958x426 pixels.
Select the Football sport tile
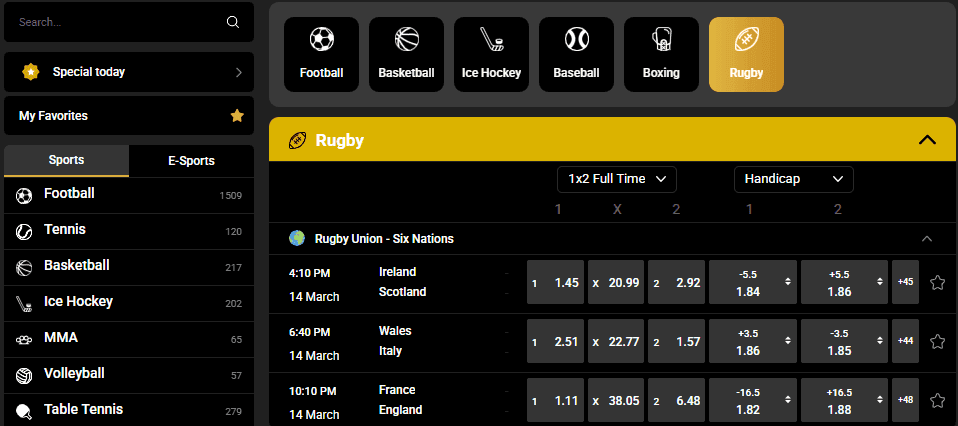tap(321, 54)
